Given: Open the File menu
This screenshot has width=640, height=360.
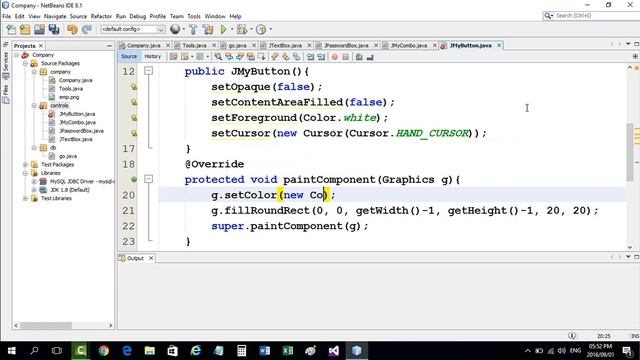Looking at the screenshot, I should pos(7,16).
